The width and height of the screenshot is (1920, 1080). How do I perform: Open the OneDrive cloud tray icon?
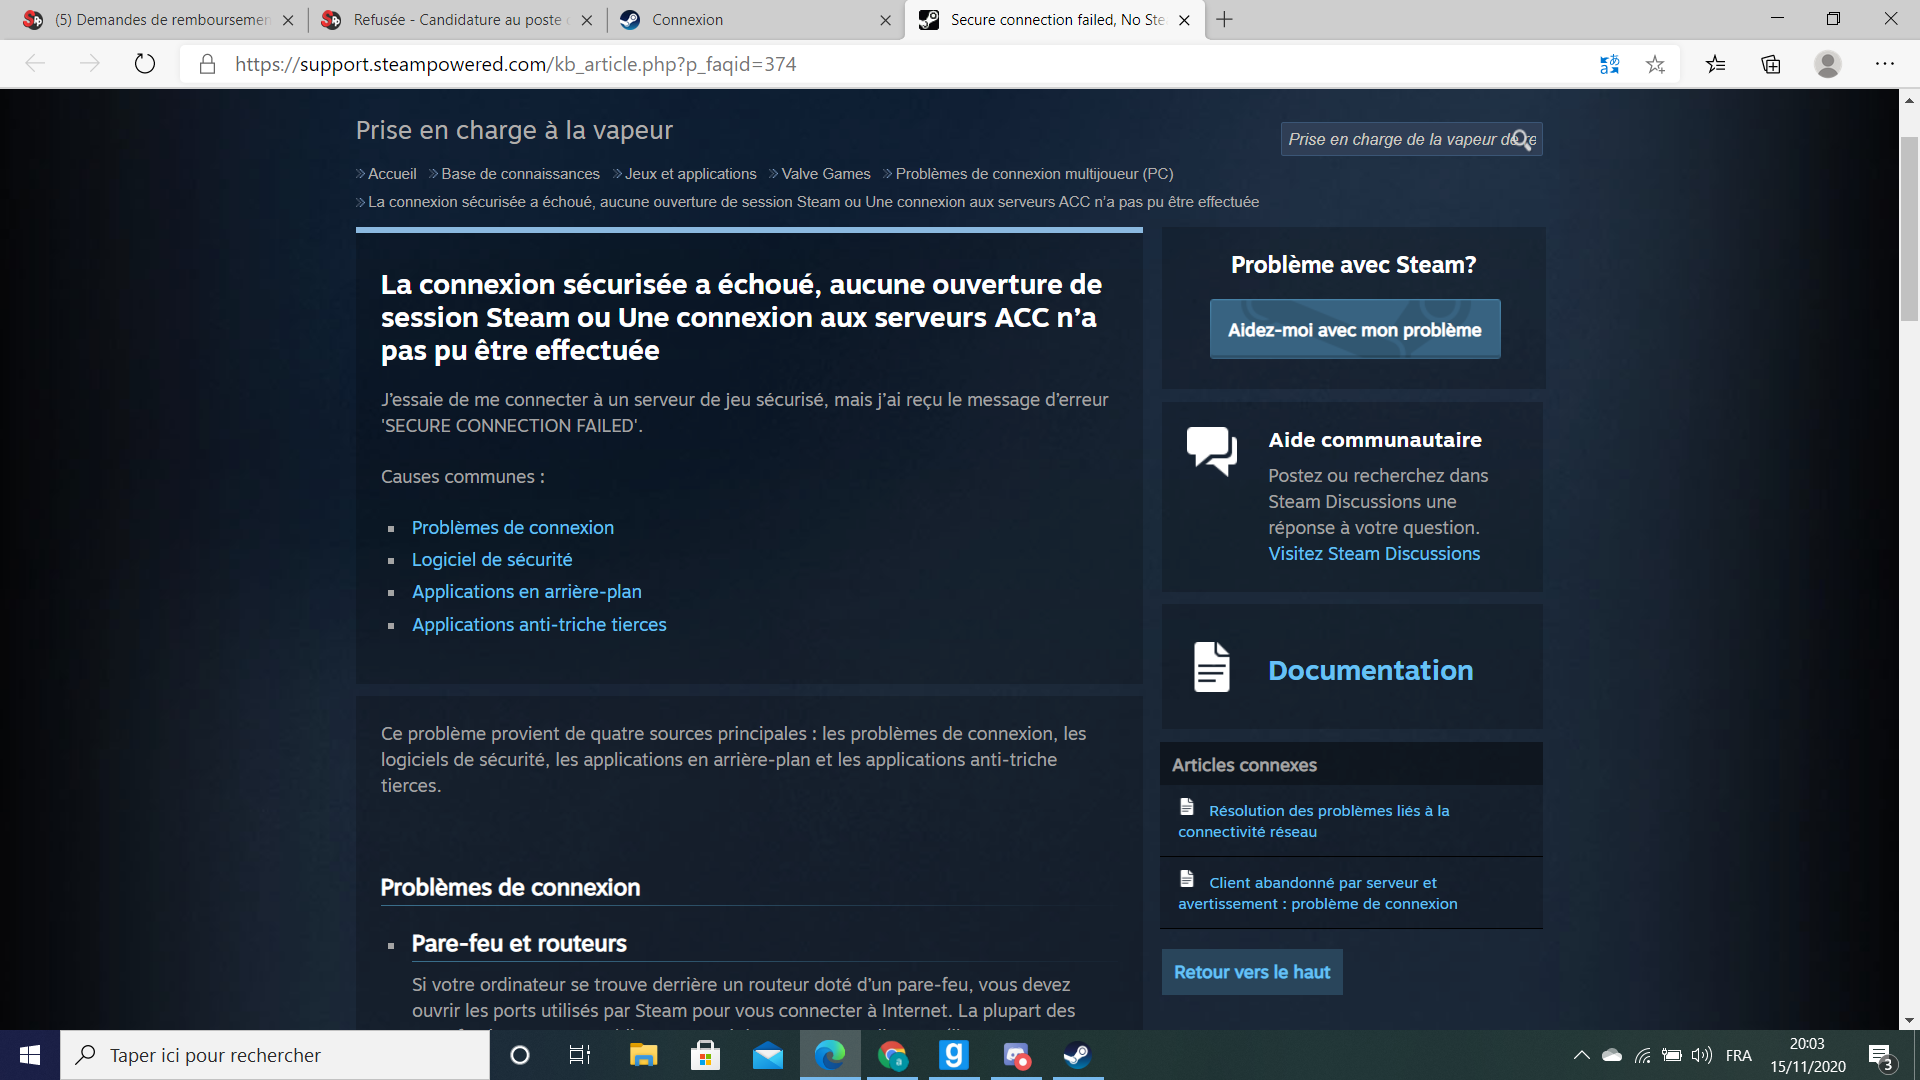(1612, 1055)
